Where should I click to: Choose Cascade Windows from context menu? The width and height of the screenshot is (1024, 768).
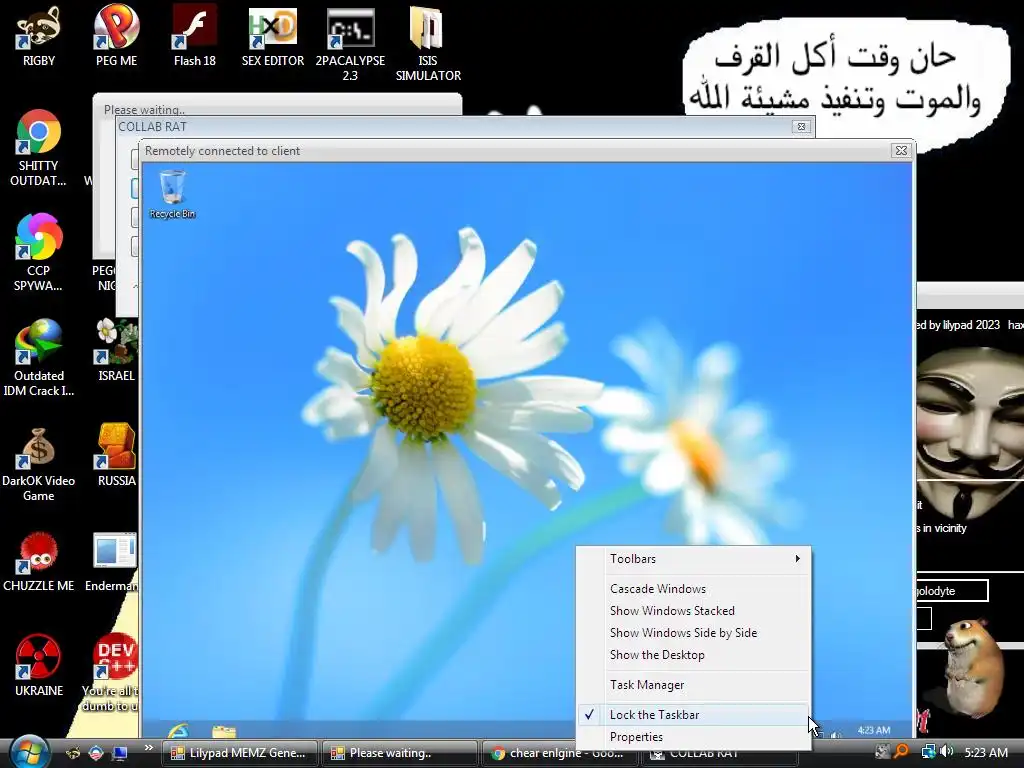pos(694,588)
